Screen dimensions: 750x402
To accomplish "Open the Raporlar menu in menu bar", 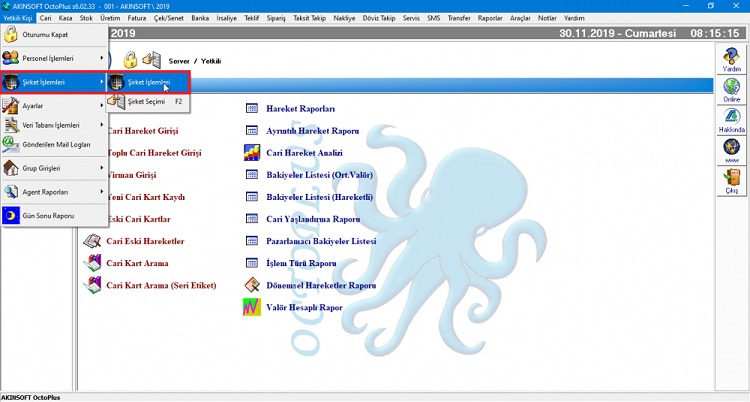I will click(490, 18).
